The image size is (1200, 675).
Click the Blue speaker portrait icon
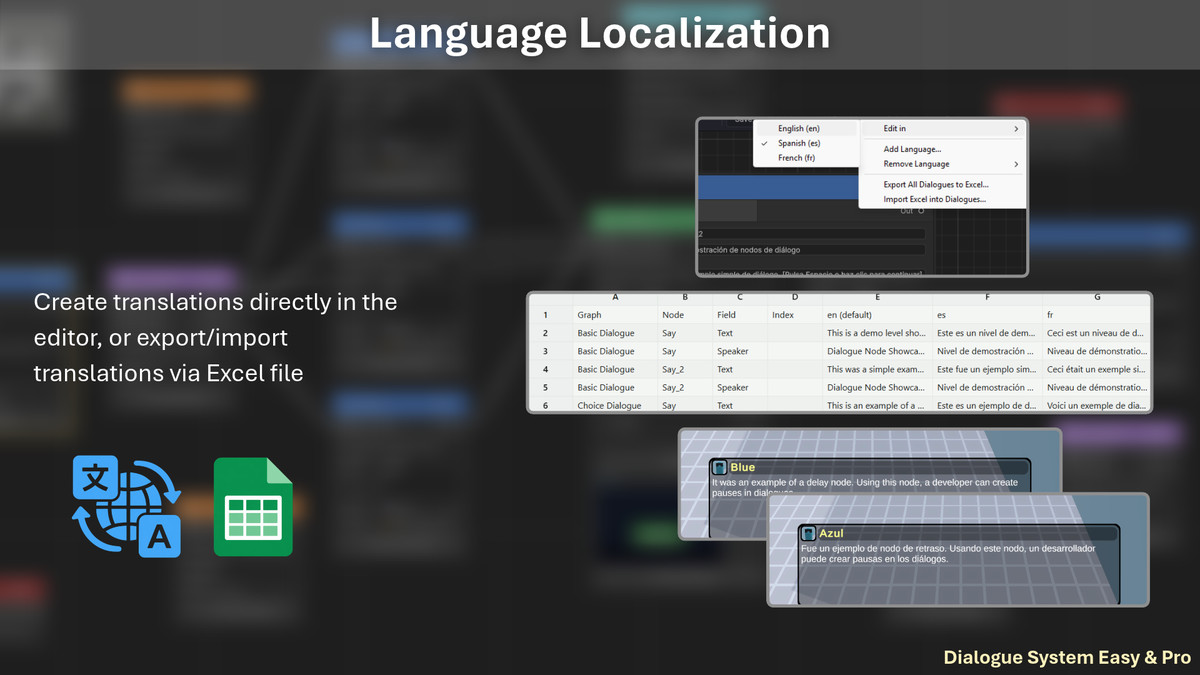(720, 467)
